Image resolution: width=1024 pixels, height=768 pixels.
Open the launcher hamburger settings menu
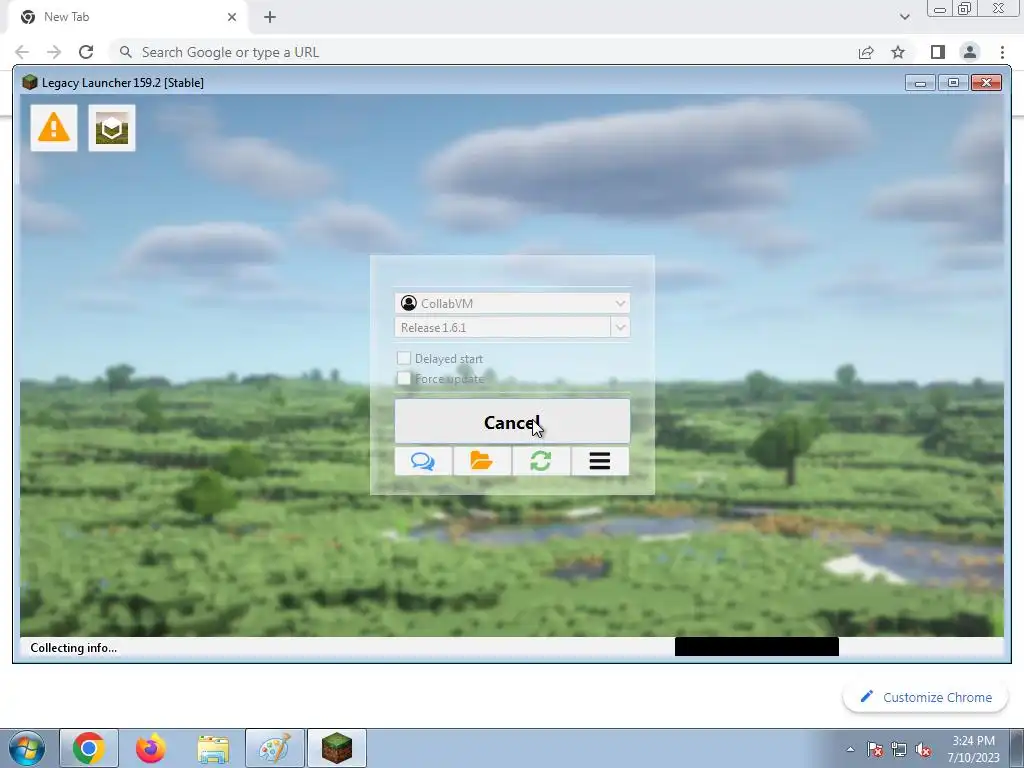(600, 461)
